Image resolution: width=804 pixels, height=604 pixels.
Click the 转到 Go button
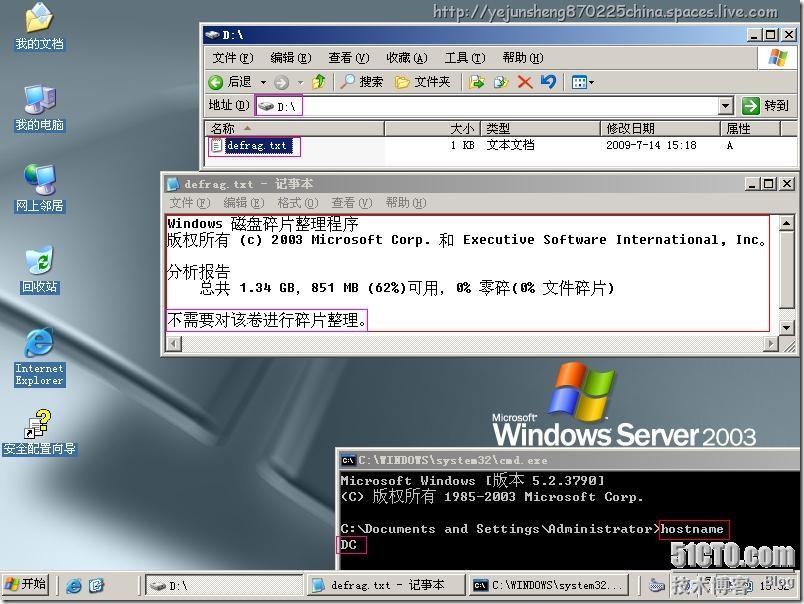765,106
